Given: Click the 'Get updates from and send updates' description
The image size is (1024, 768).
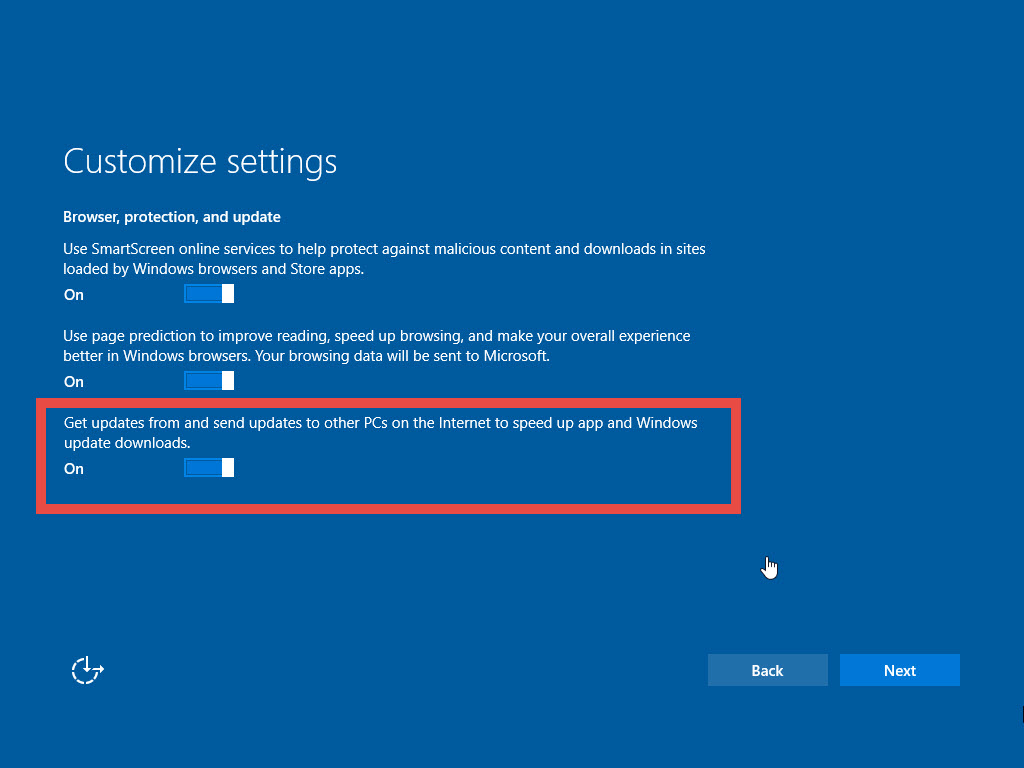Looking at the screenshot, I should coord(381,432).
